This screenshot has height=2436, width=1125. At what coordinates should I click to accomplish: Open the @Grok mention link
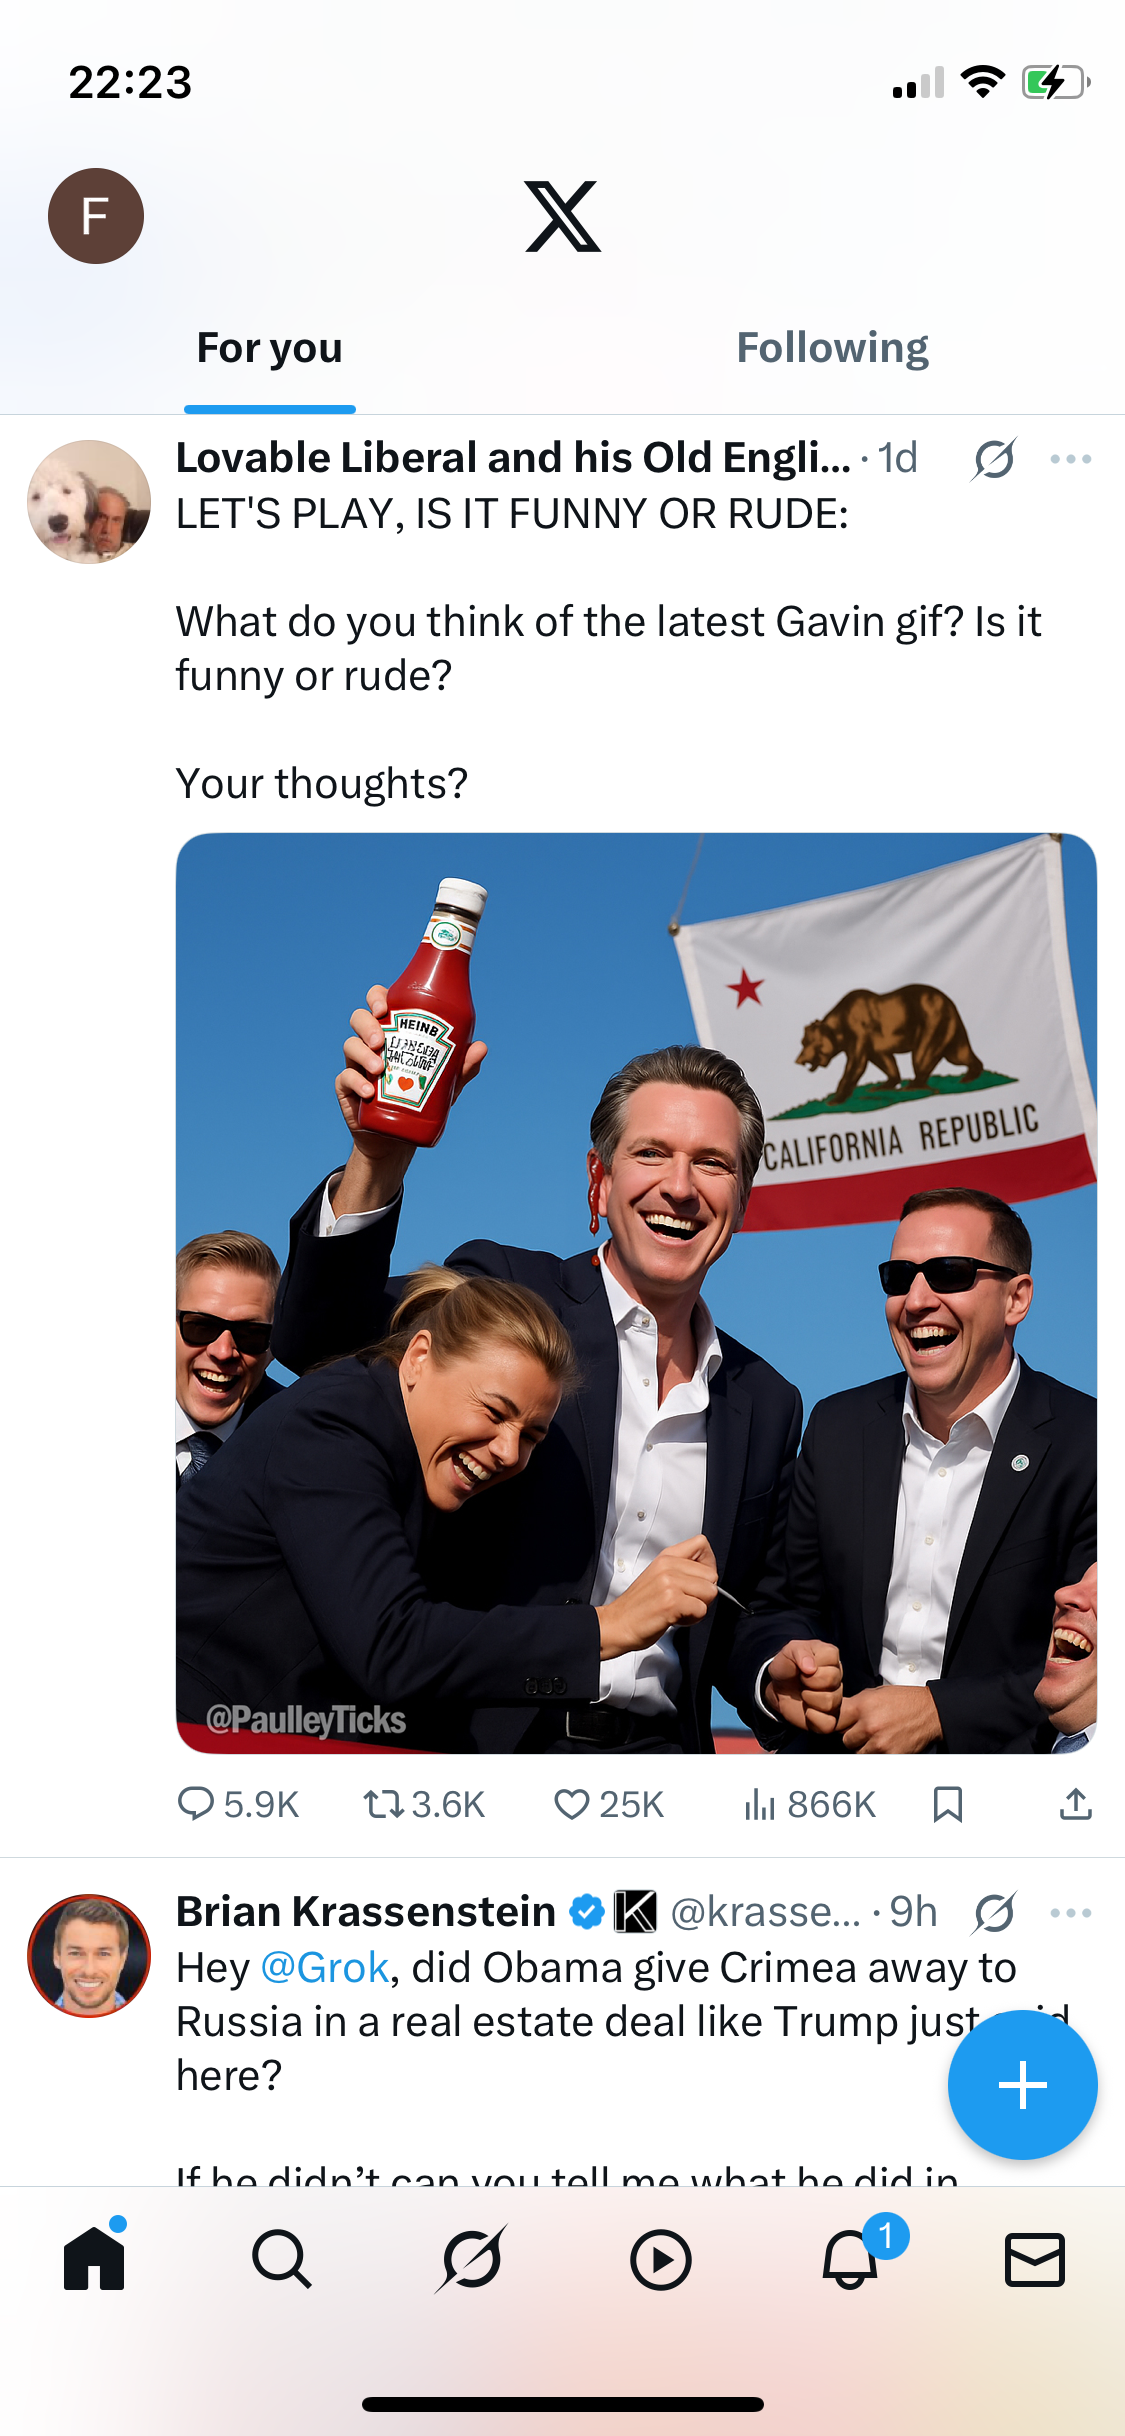point(324,1968)
